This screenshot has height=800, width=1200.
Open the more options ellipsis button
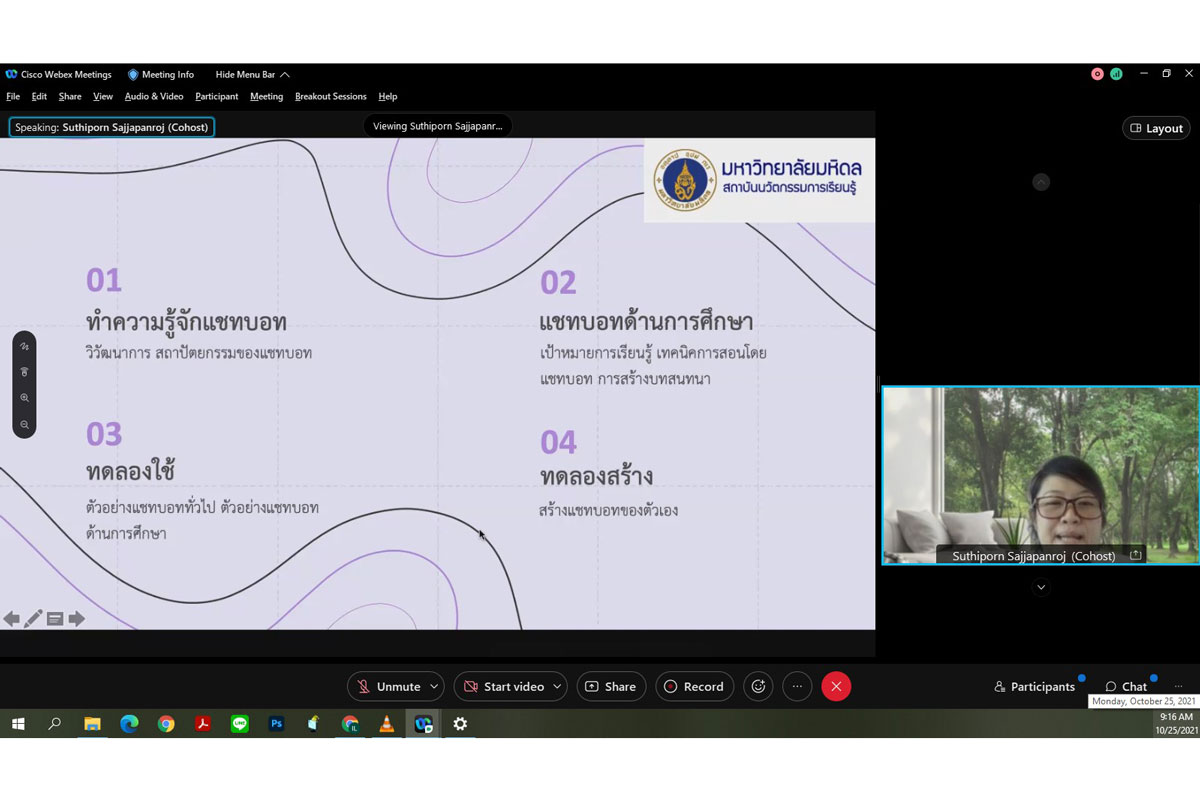point(797,686)
